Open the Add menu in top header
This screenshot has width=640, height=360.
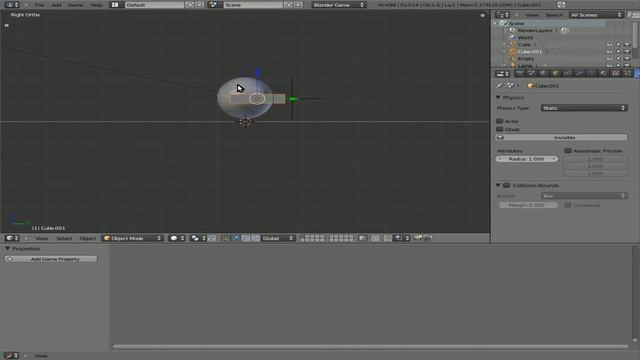(x=56, y=5)
